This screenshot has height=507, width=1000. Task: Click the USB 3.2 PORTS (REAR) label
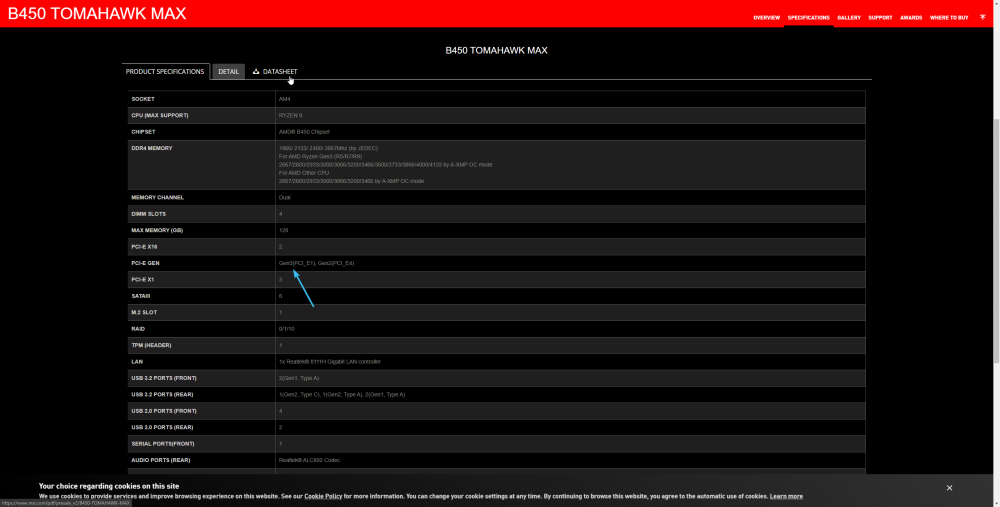click(x=162, y=395)
